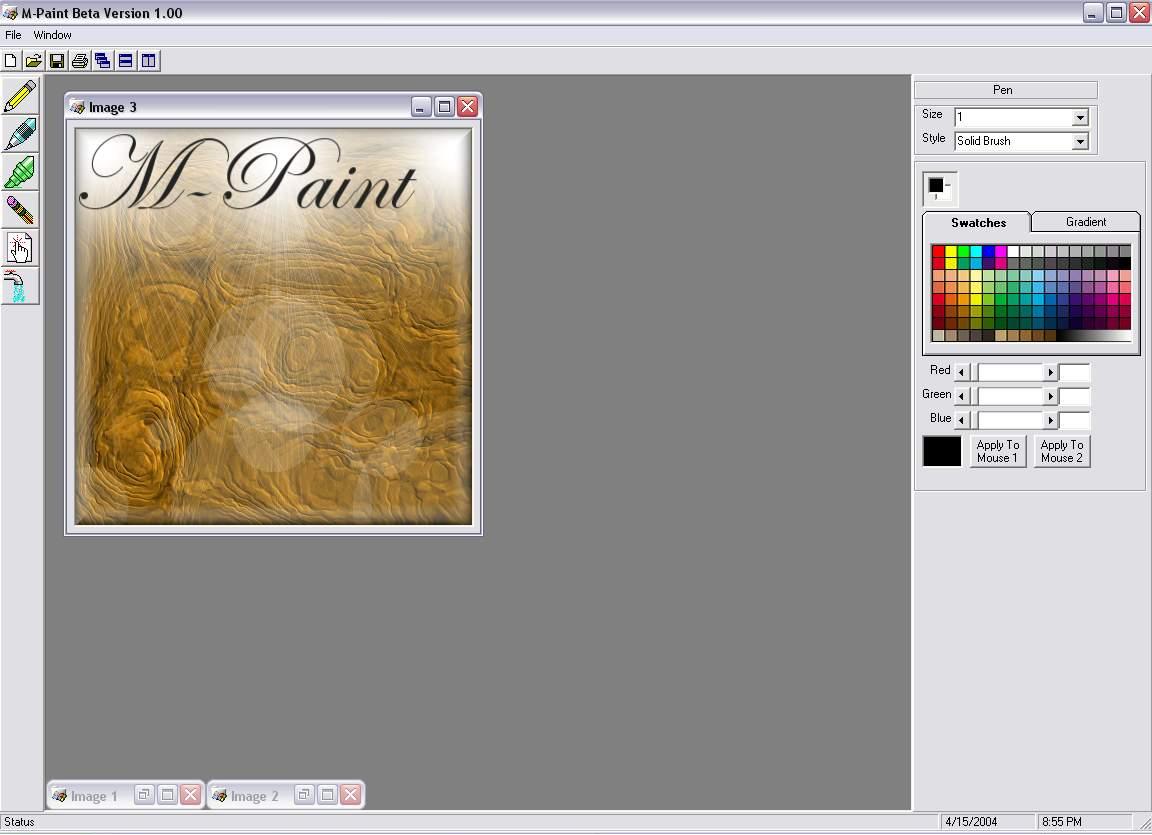Pick the Eraser tool with pink tip
This screenshot has height=835, width=1152.
[x=20, y=210]
